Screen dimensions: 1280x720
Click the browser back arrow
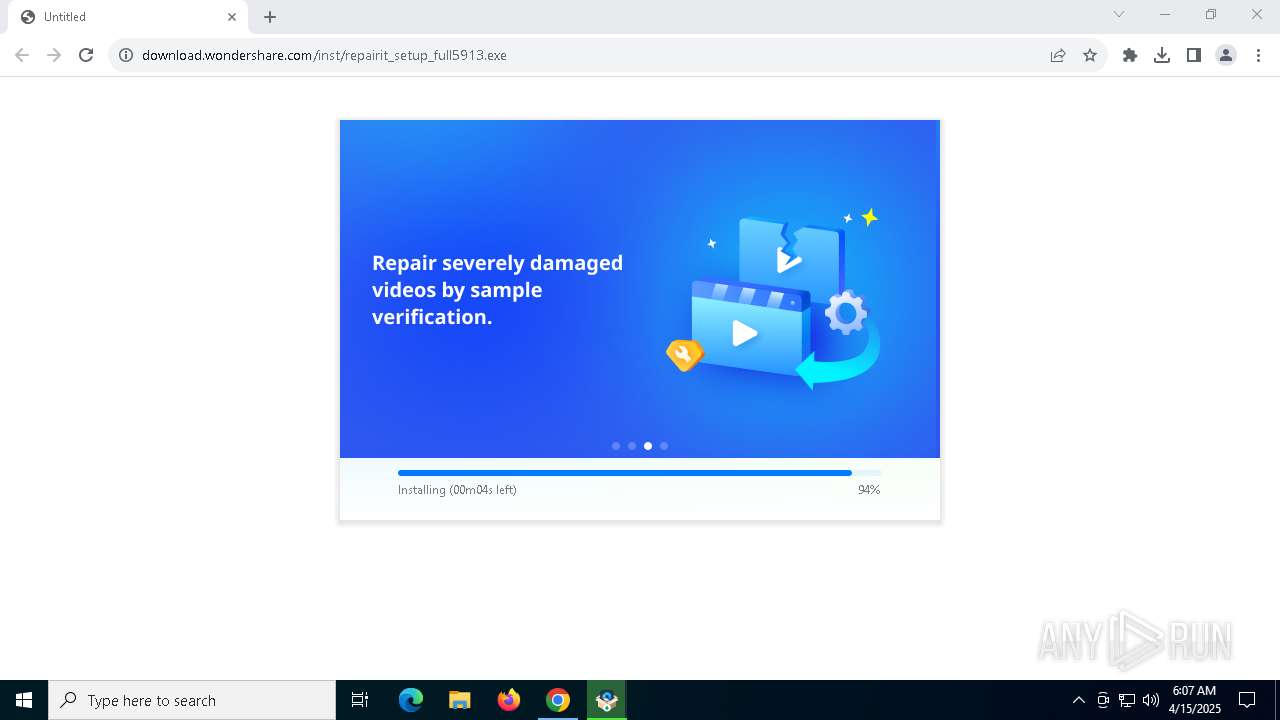pos(22,55)
